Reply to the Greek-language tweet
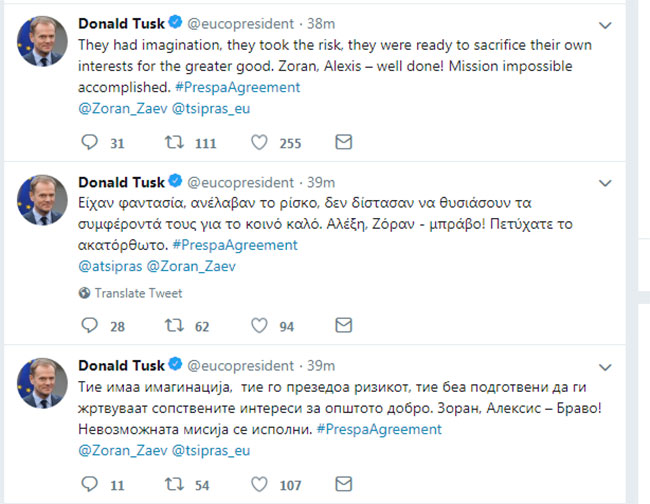Image resolution: width=650 pixels, height=504 pixels. coord(89,325)
